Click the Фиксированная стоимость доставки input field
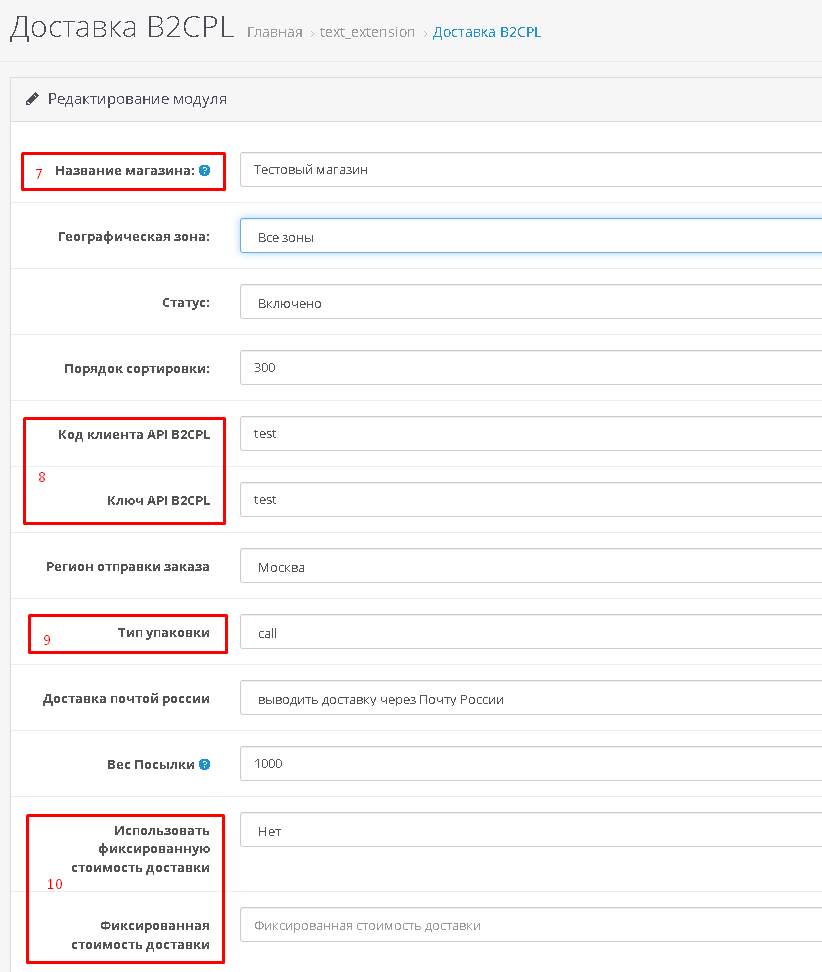 tap(531, 925)
